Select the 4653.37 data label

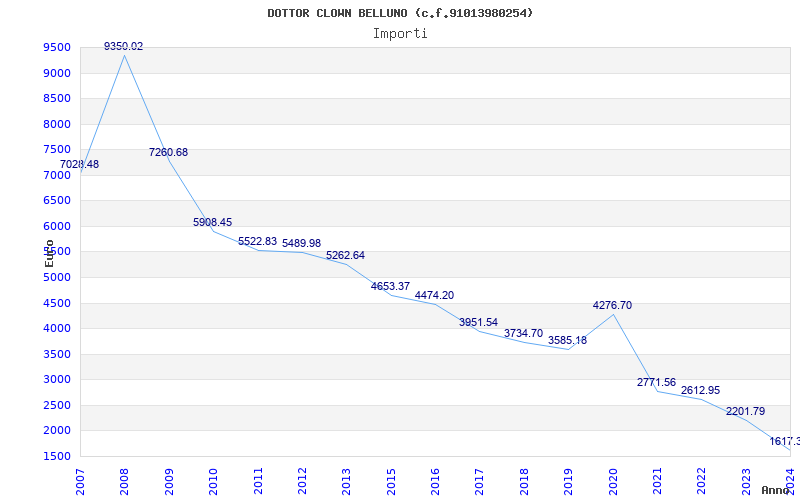pos(390,286)
